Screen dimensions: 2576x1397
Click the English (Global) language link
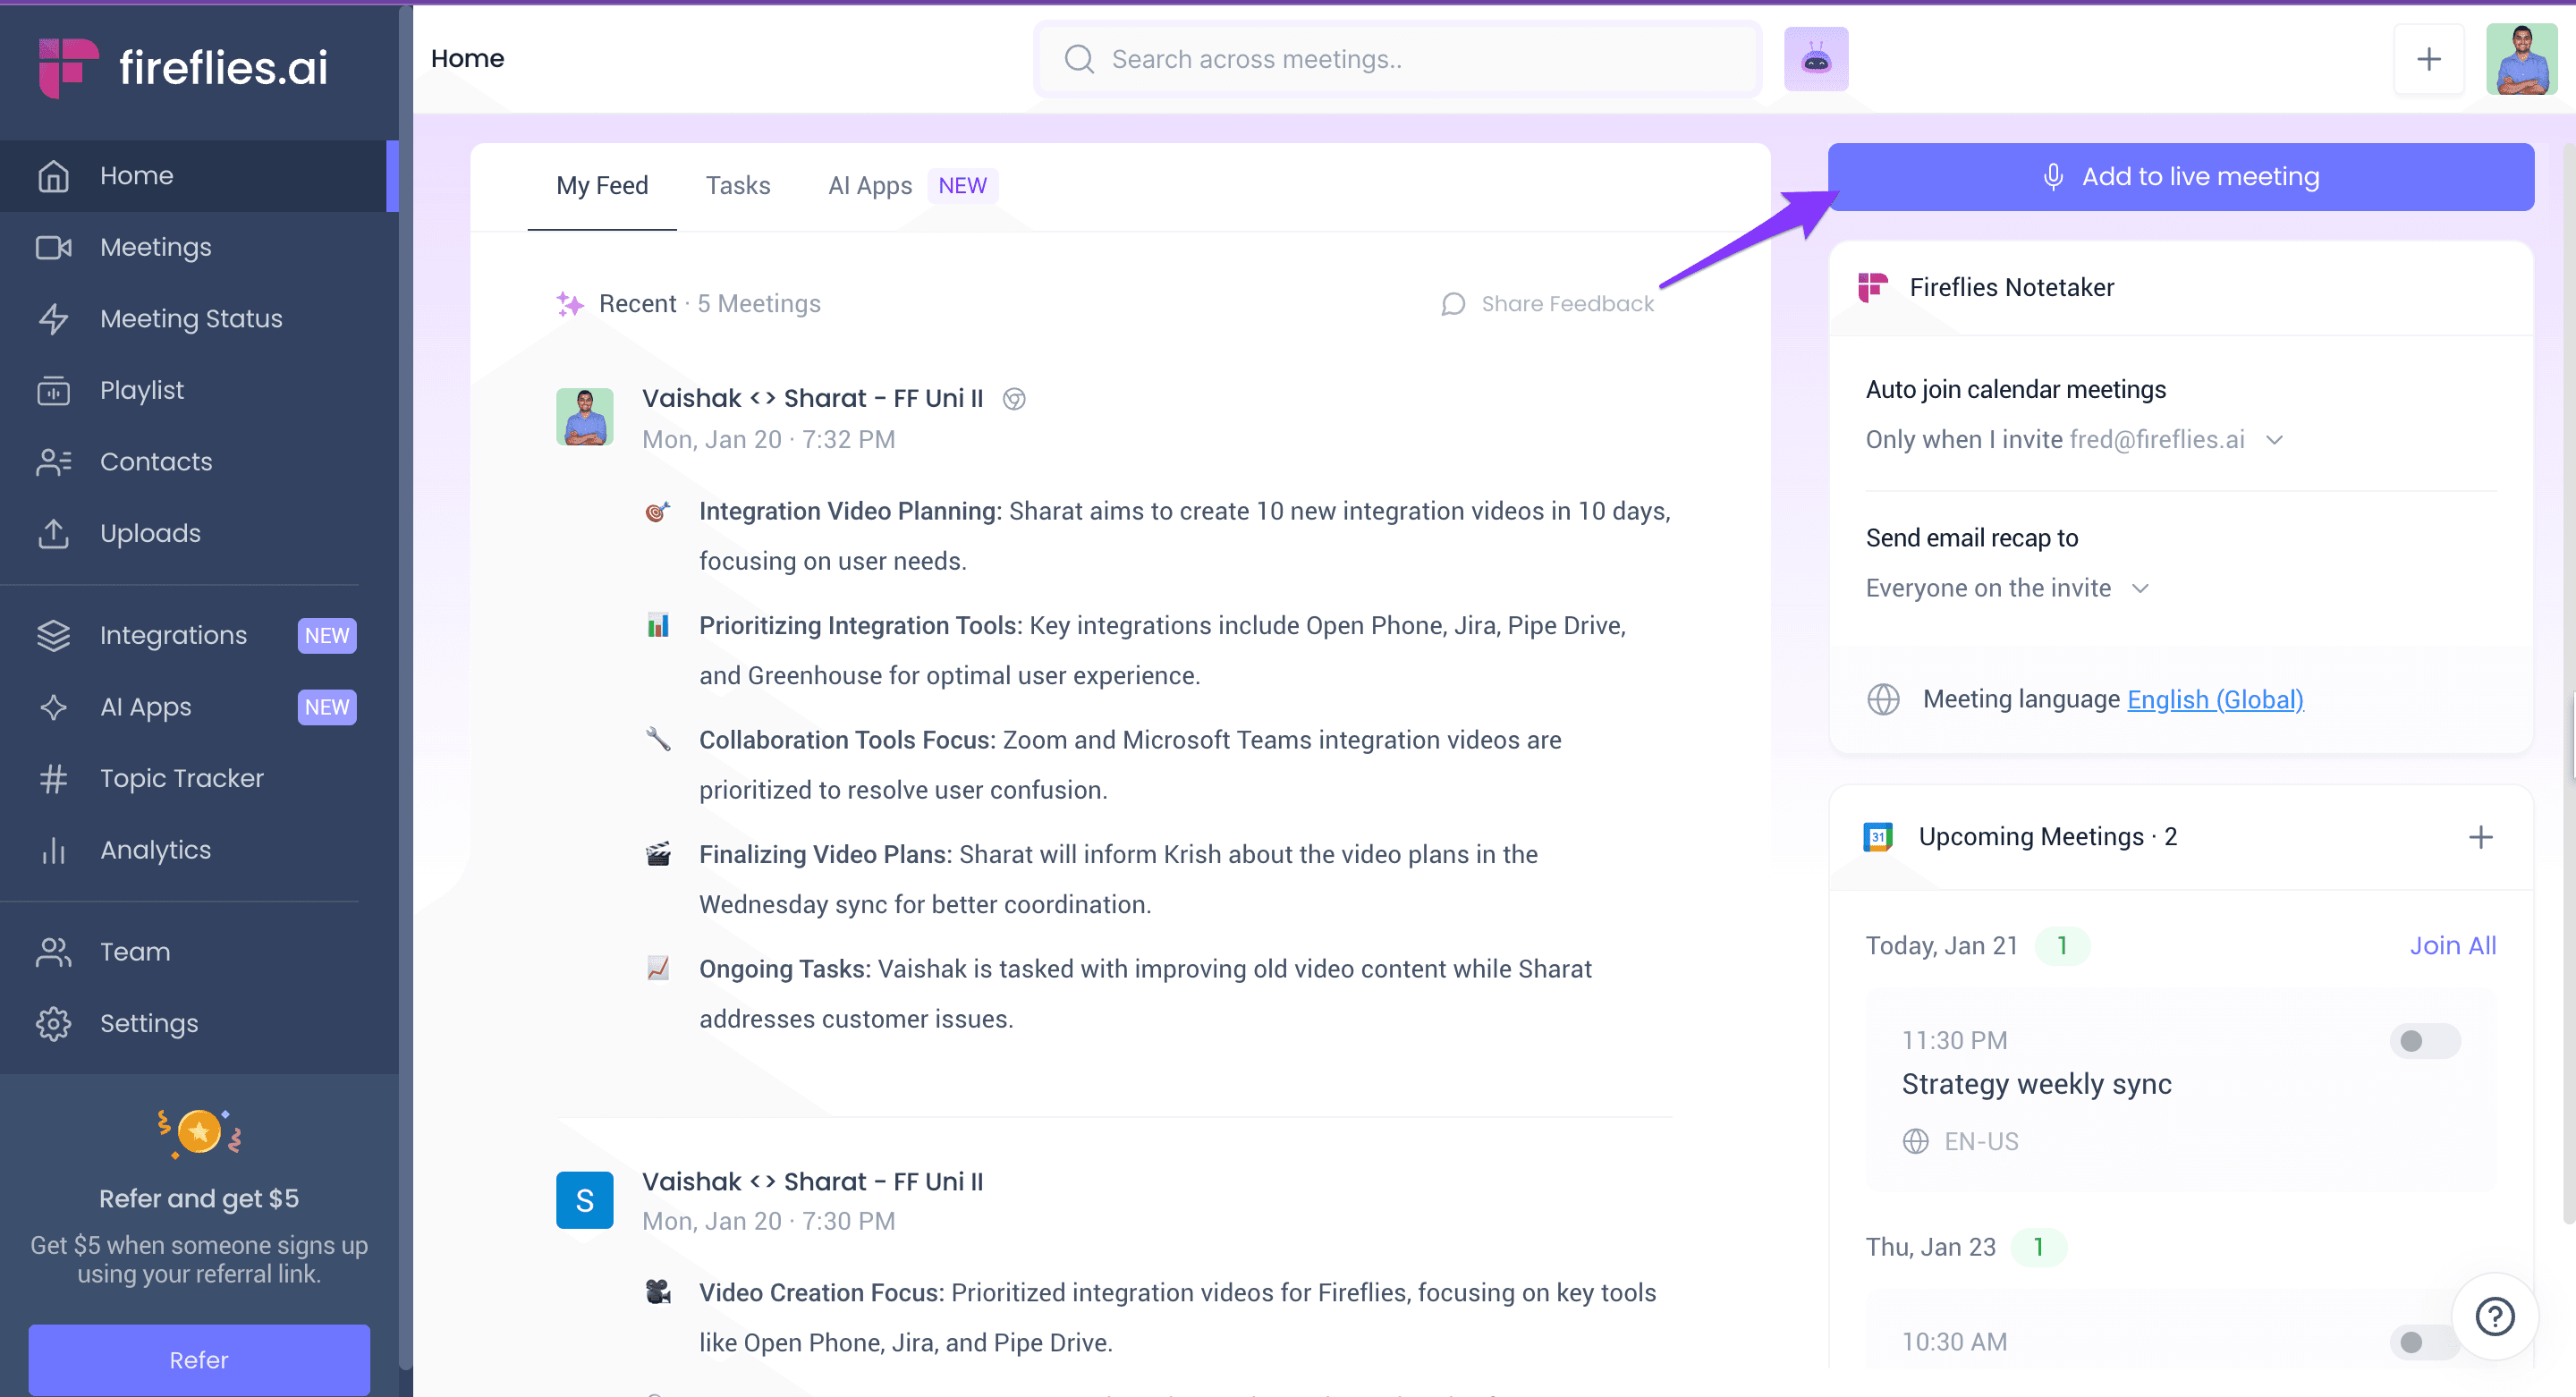click(2215, 699)
